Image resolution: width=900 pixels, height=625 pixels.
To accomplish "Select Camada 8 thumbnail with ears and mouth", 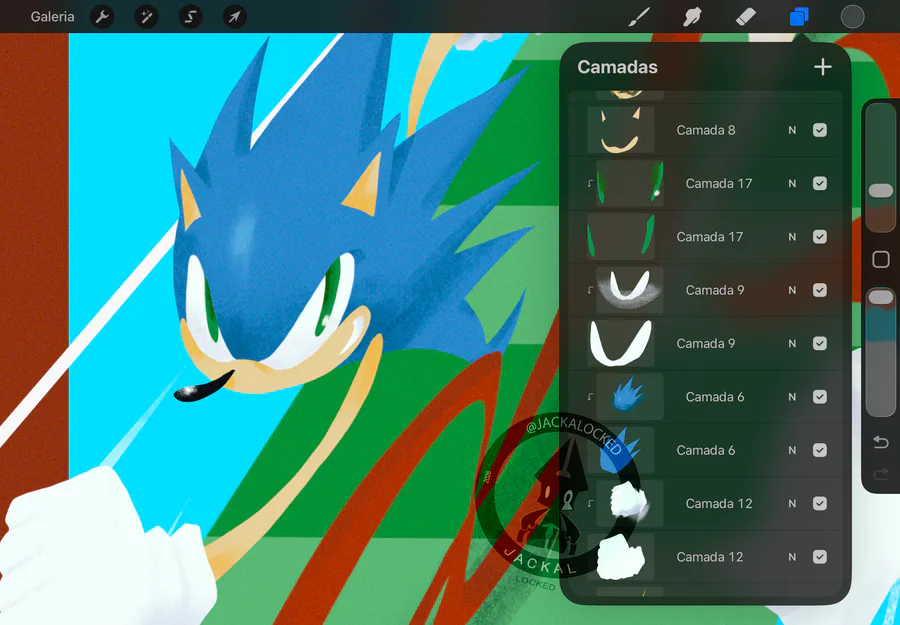I will coord(620,130).
